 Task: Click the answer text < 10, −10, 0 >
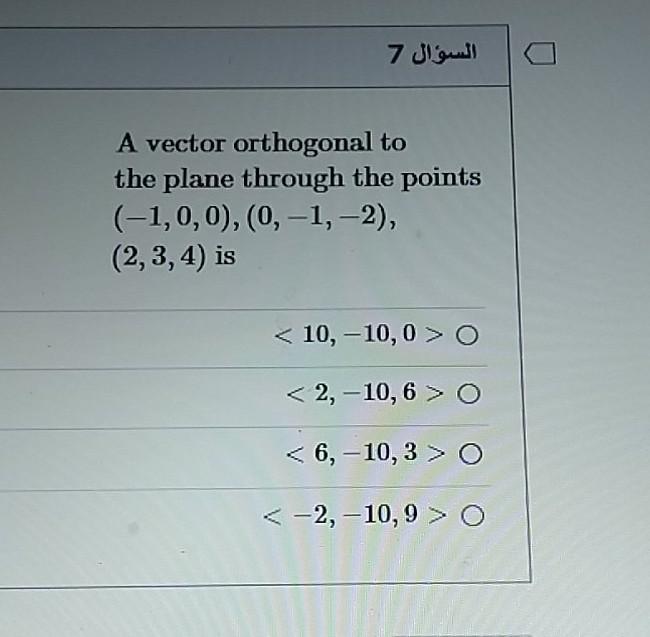359,334
